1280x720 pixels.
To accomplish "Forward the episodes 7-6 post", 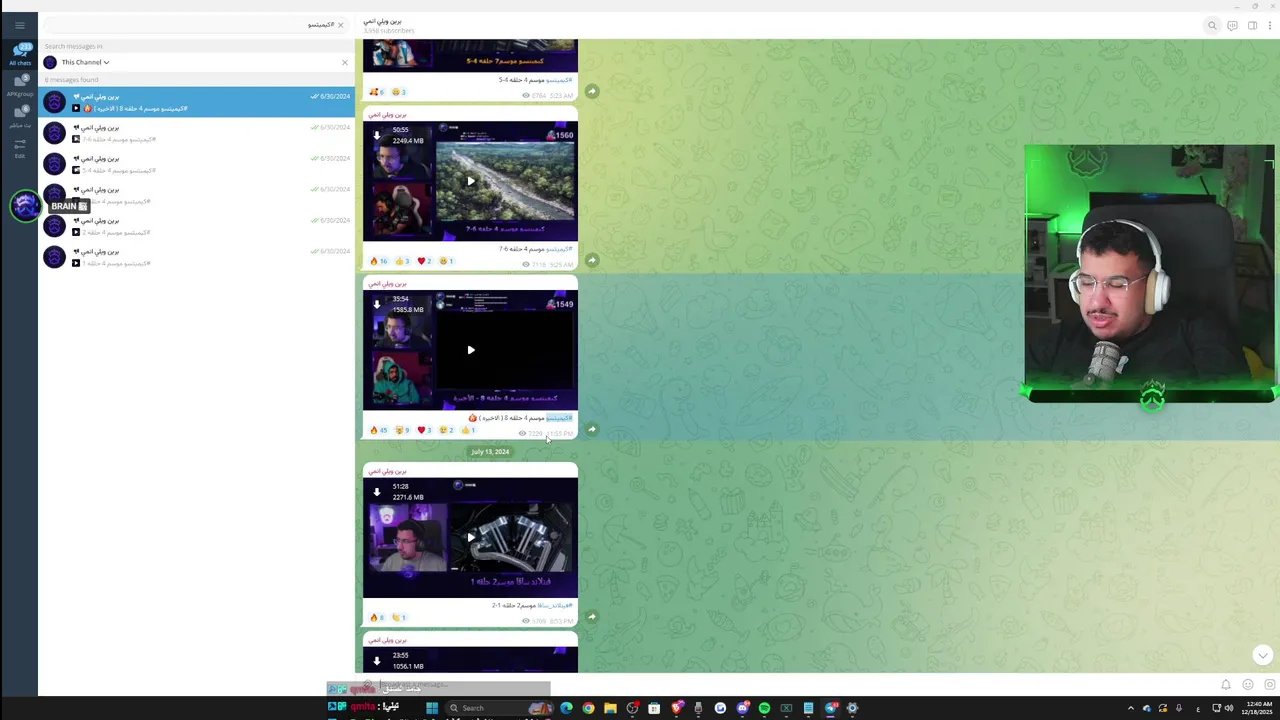I will pos(592,260).
